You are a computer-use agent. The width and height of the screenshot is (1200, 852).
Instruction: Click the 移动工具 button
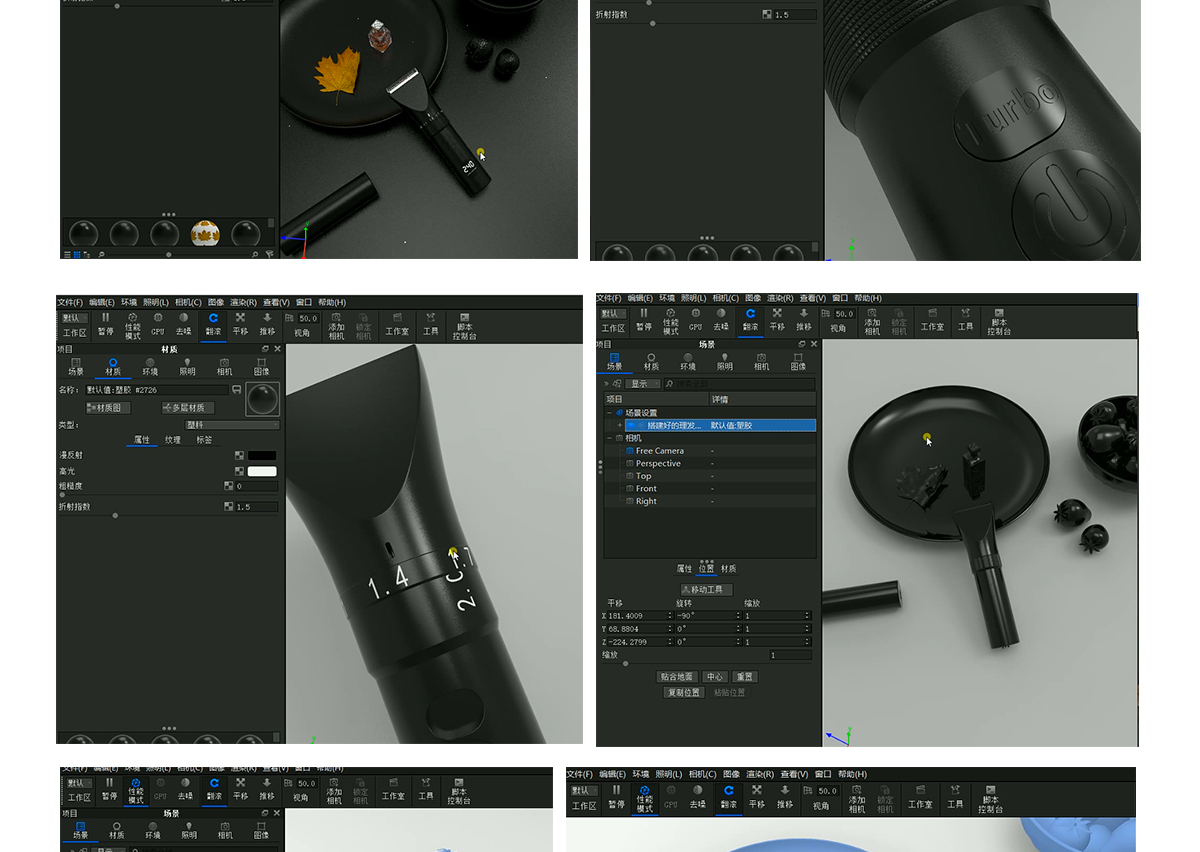(706, 590)
